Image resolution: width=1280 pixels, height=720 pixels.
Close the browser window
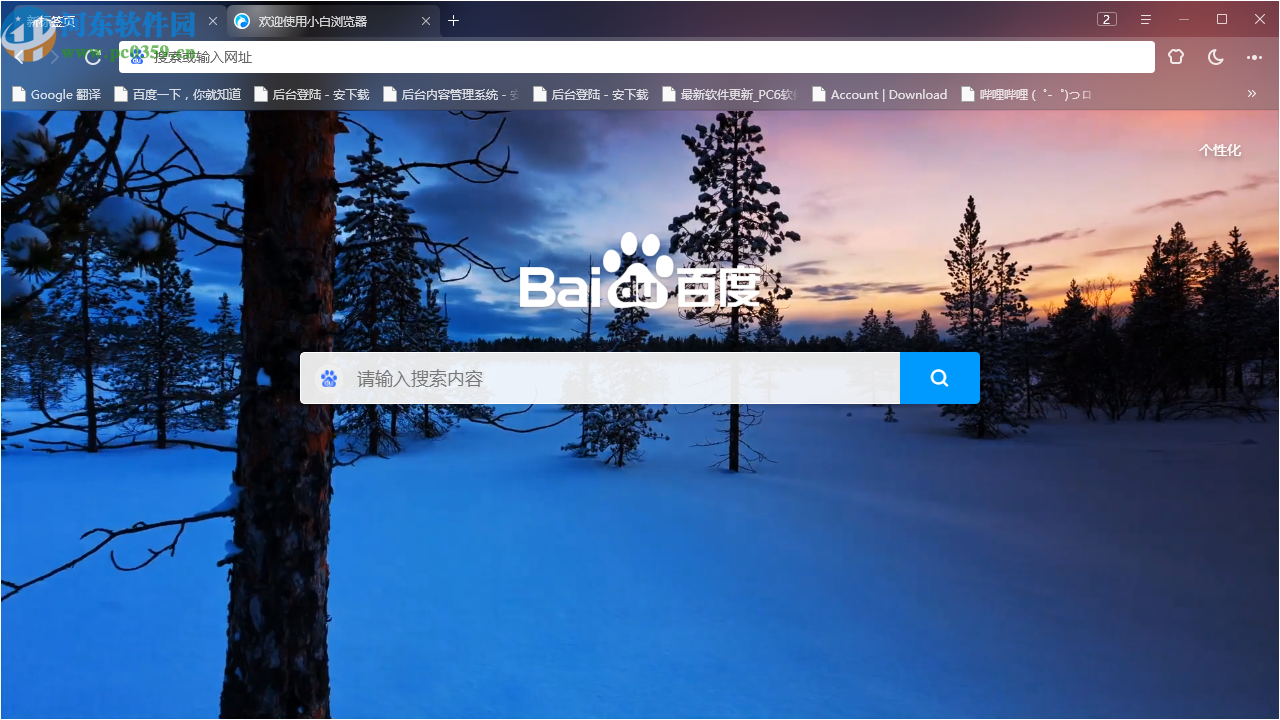click(x=1260, y=19)
